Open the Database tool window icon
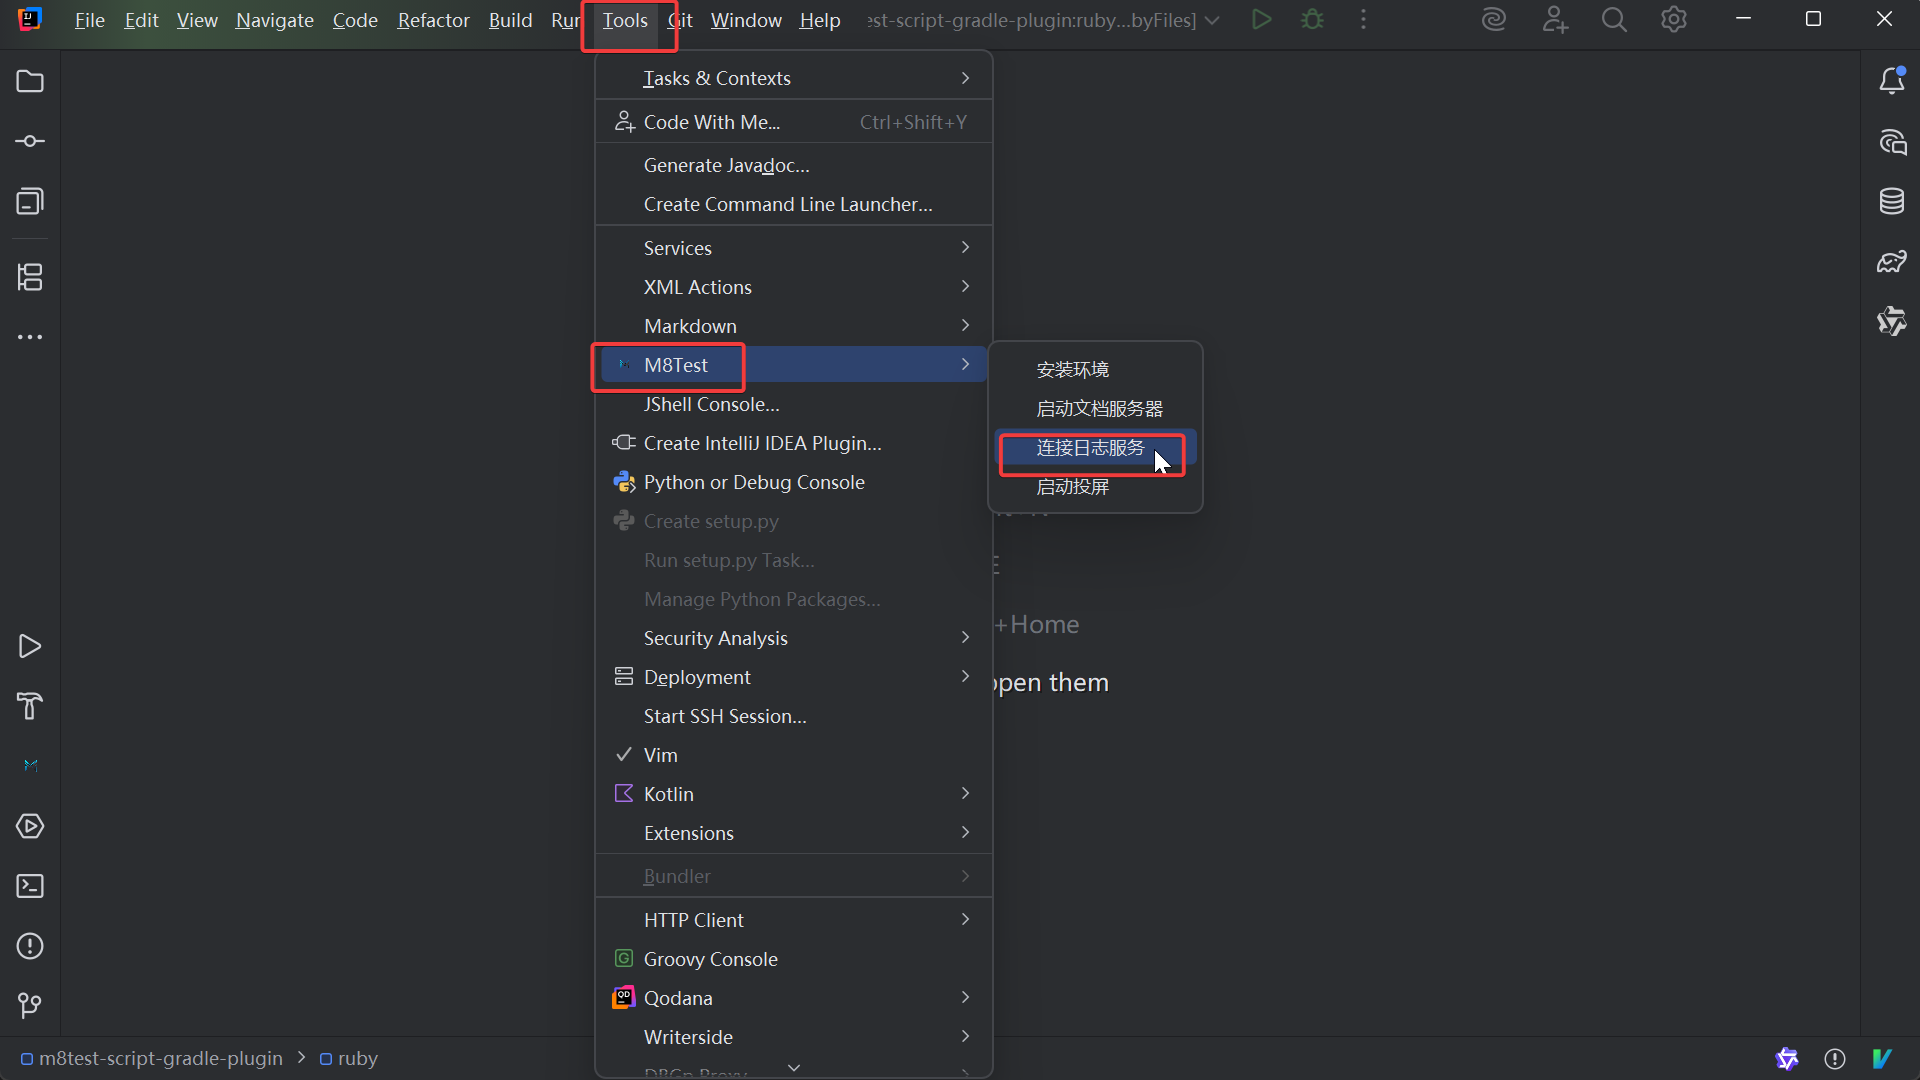Image resolution: width=1920 pixels, height=1080 pixels. (1891, 201)
